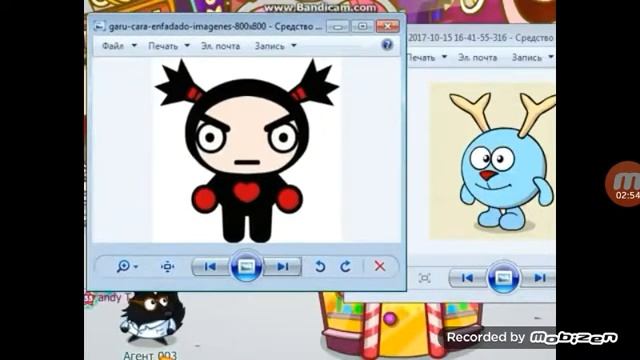Click the black hedgehog avatar in game
Image resolution: width=640 pixels, height=360 pixels.
[152, 318]
